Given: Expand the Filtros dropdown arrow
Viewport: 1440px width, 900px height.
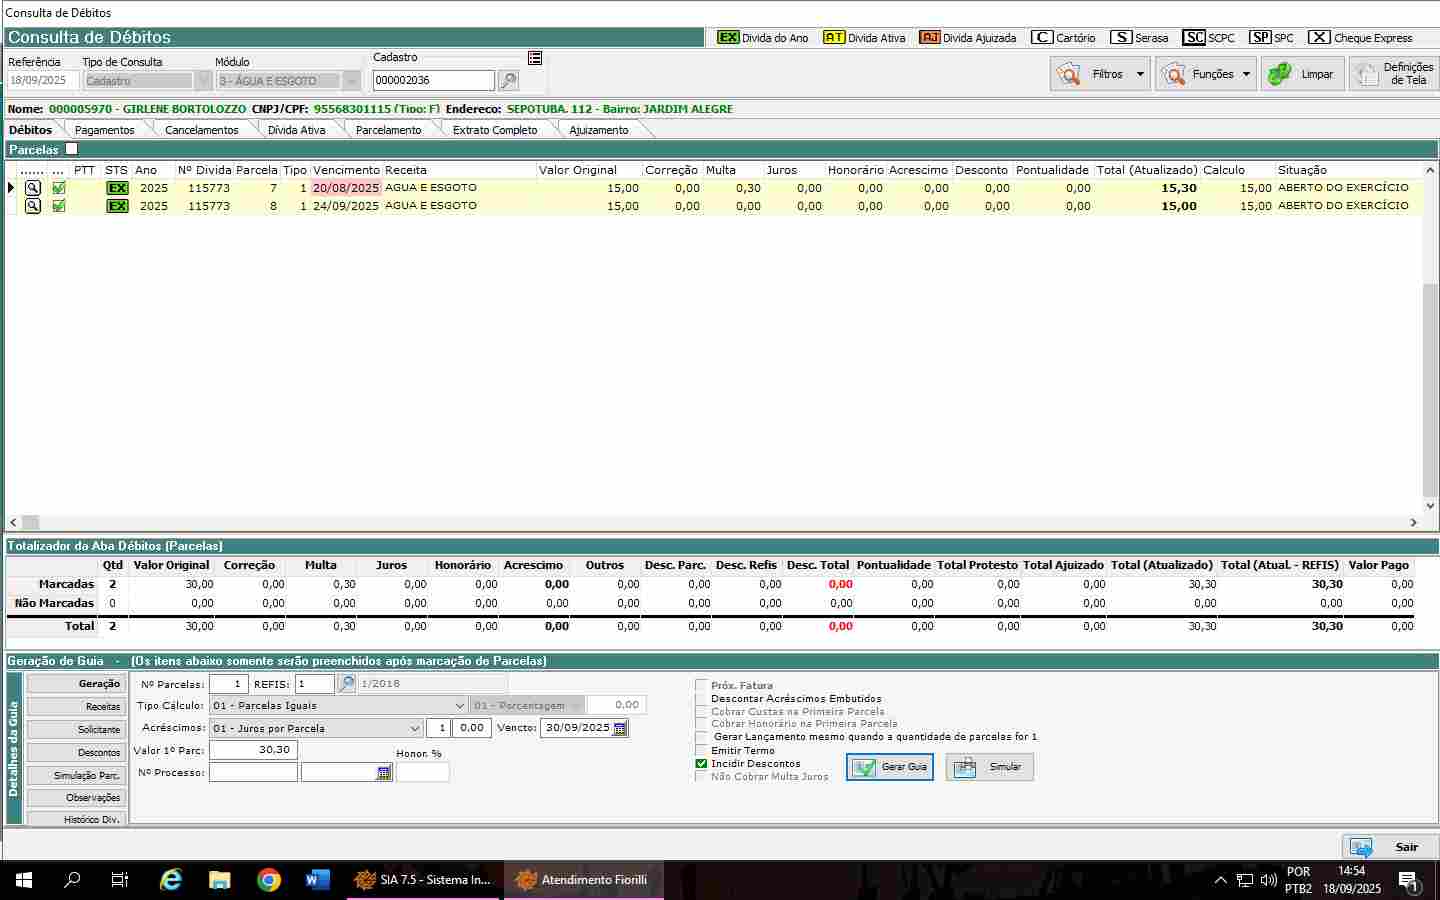Looking at the screenshot, I should [x=1139, y=74].
